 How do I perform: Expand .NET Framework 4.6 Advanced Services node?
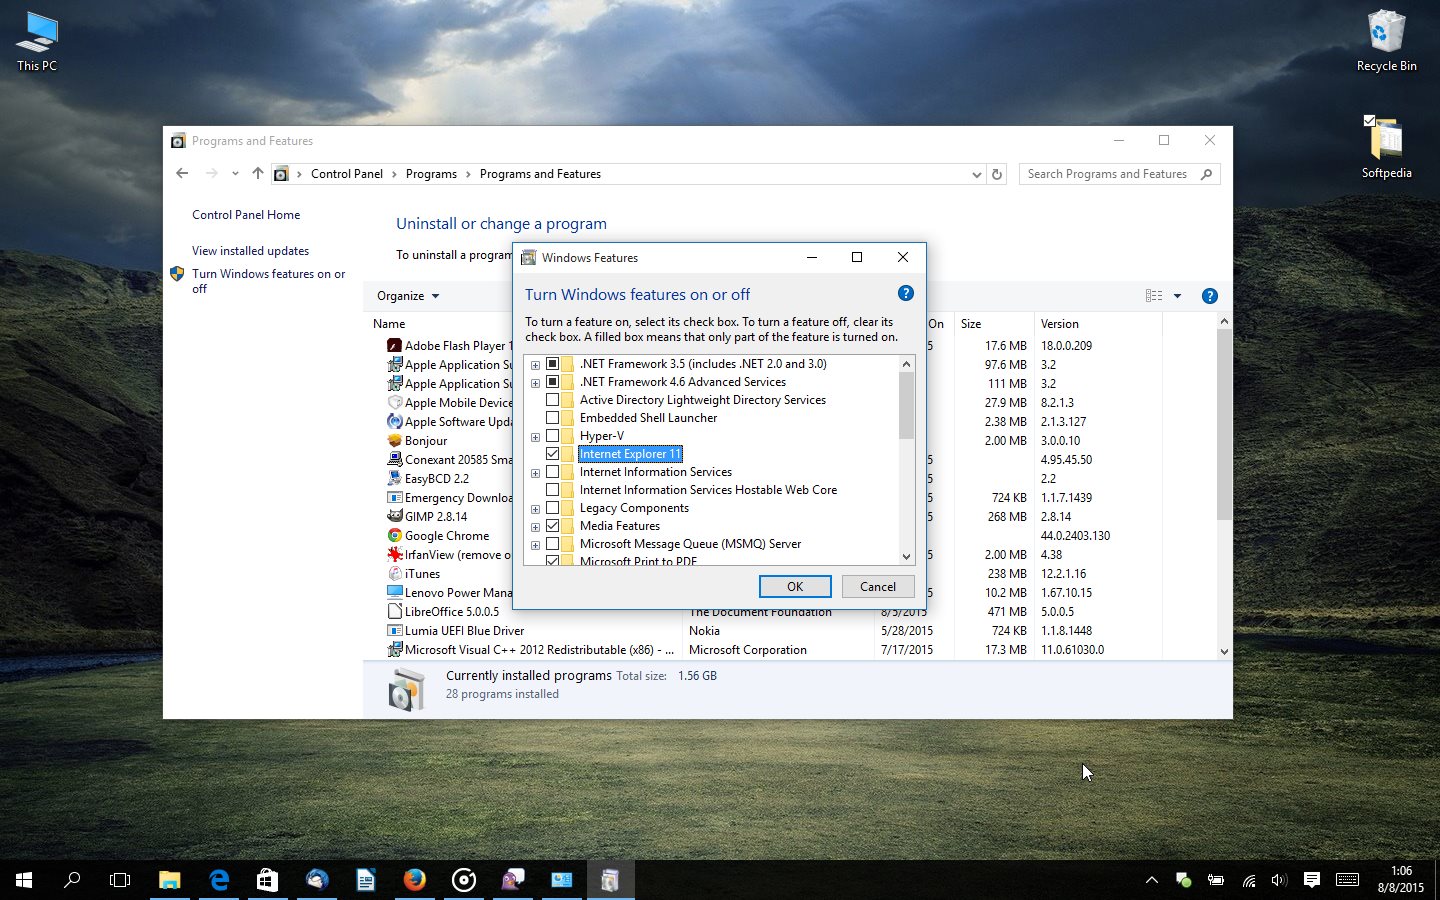[535, 383]
